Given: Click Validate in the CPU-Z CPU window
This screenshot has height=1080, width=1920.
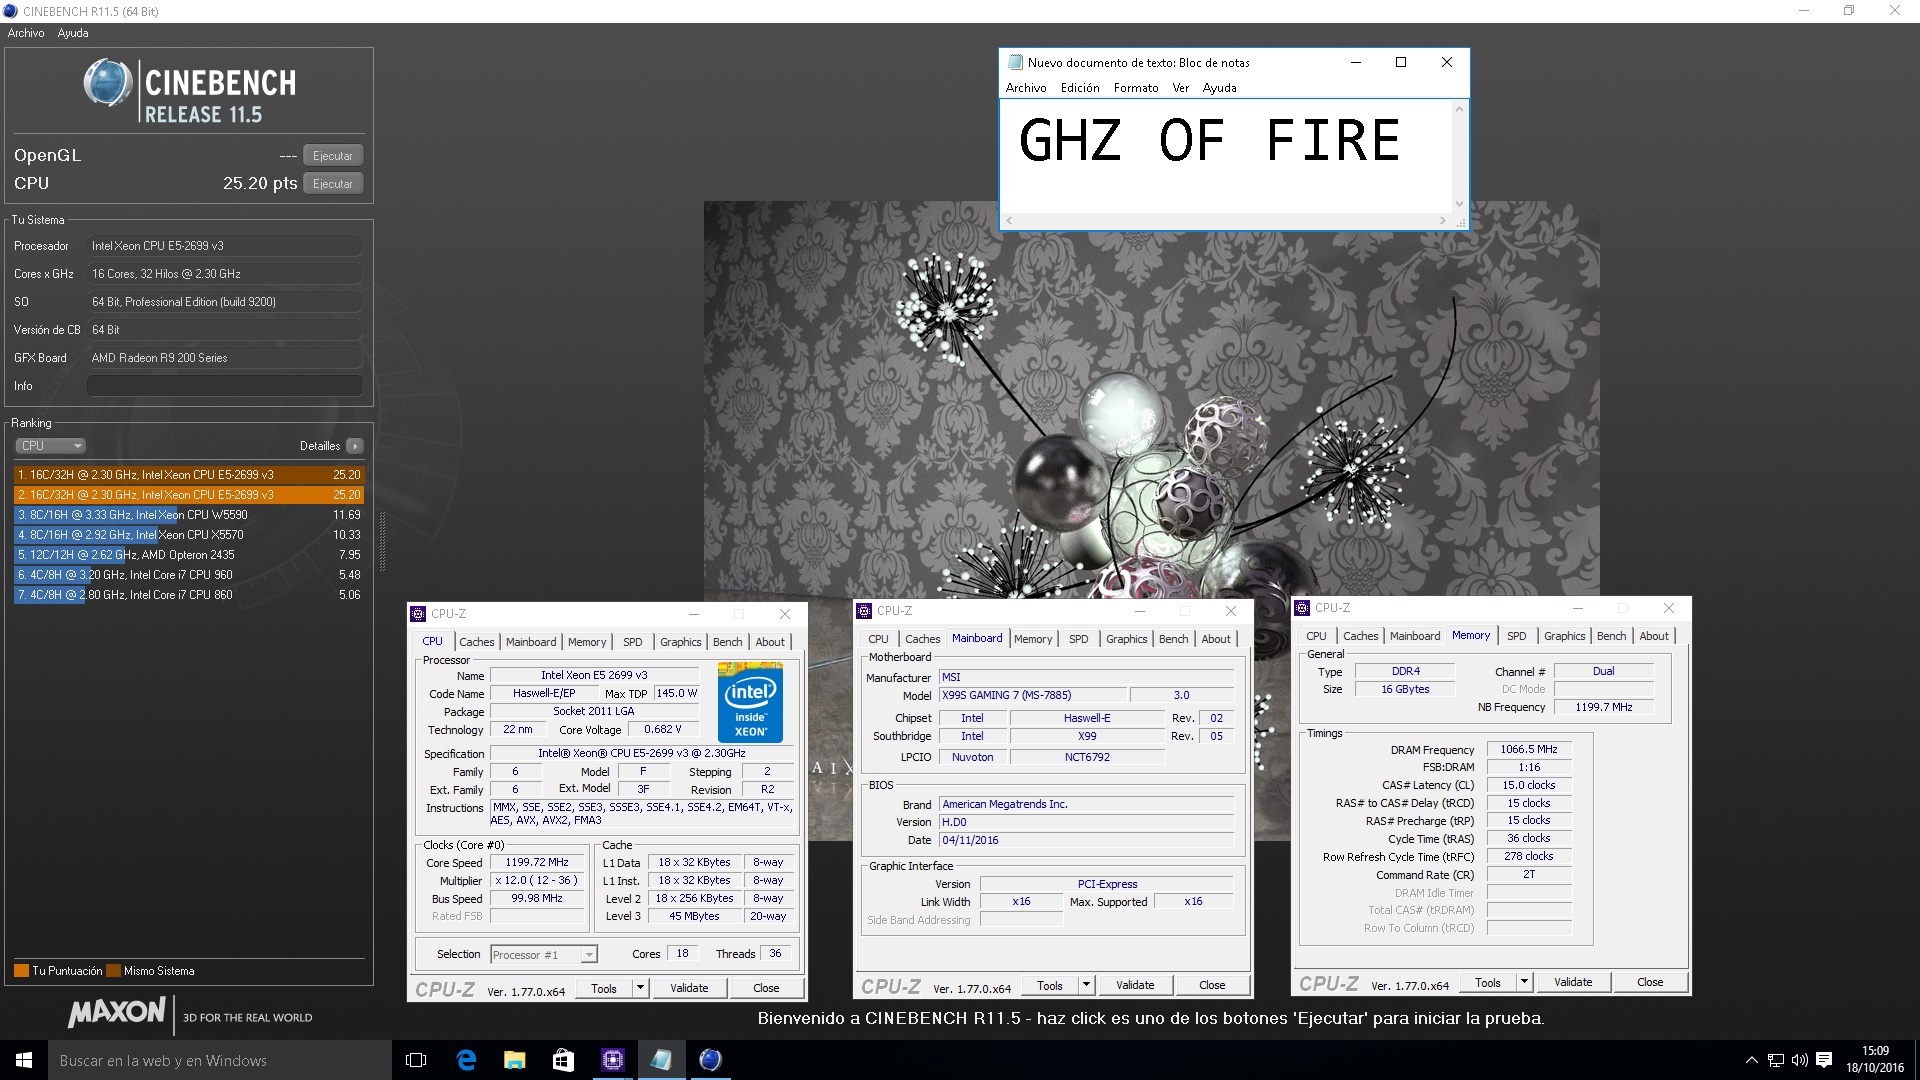Looking at the screenshot, I should [689, 988].
